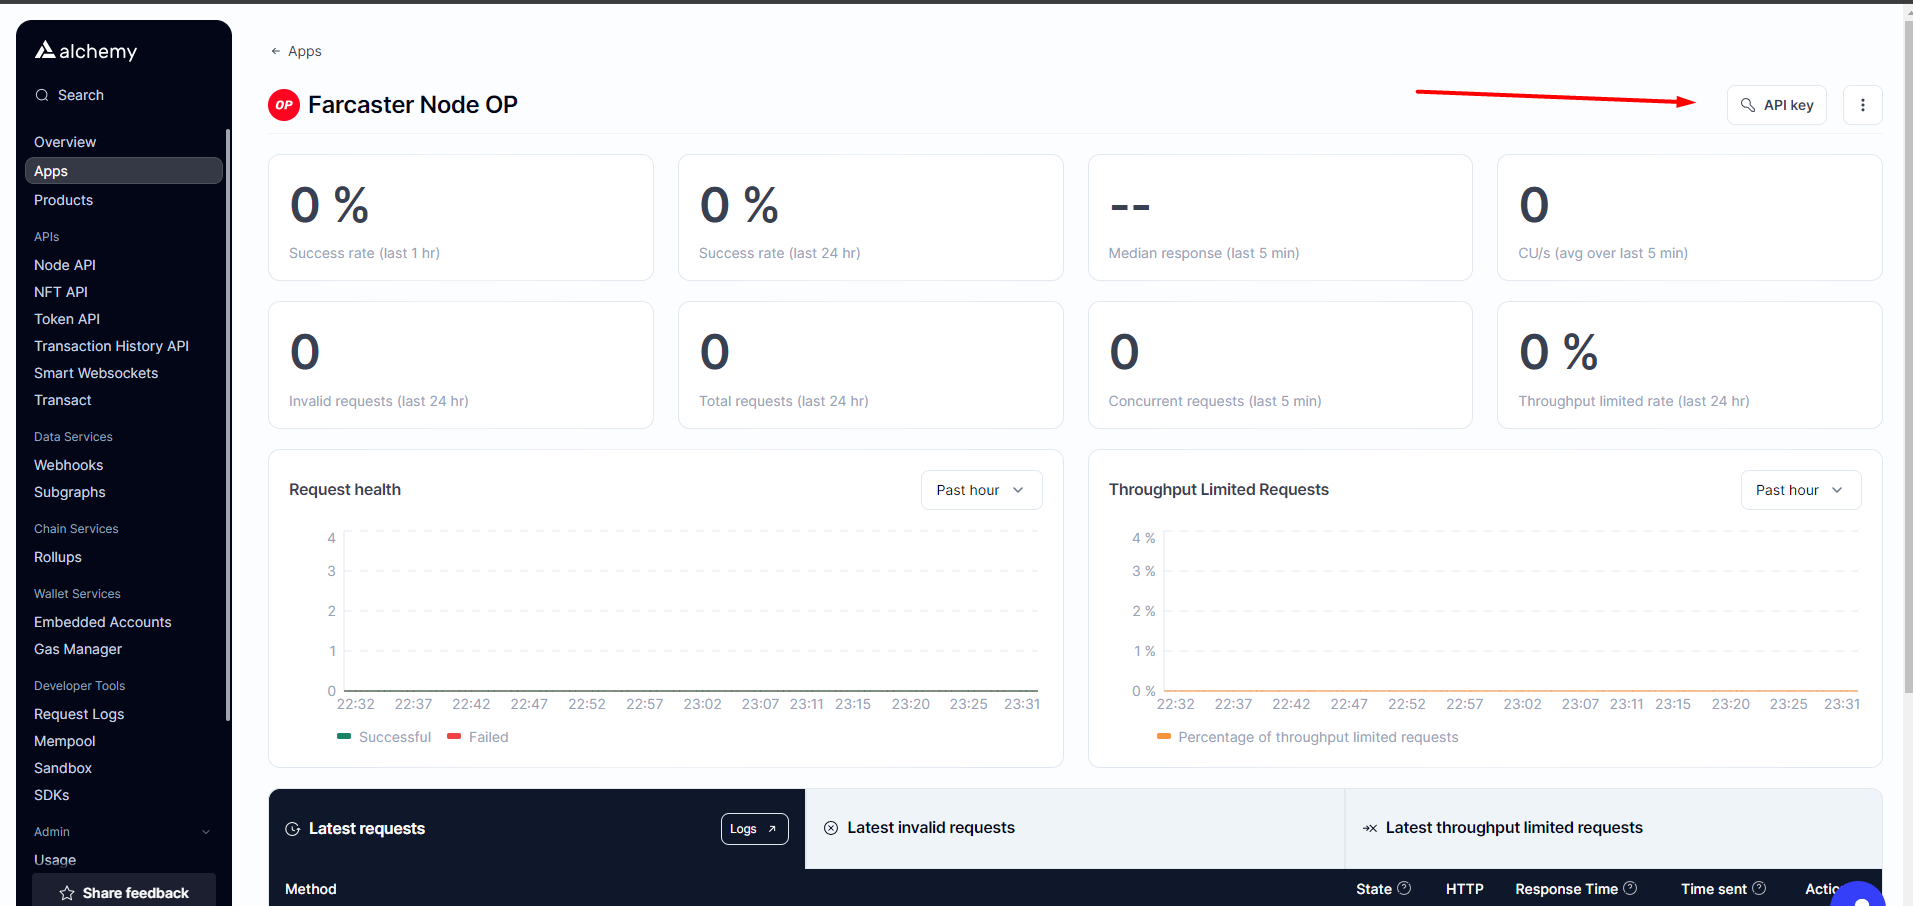Switch to Latest requests tab
Screen dimensions: 1913x906
537,829
